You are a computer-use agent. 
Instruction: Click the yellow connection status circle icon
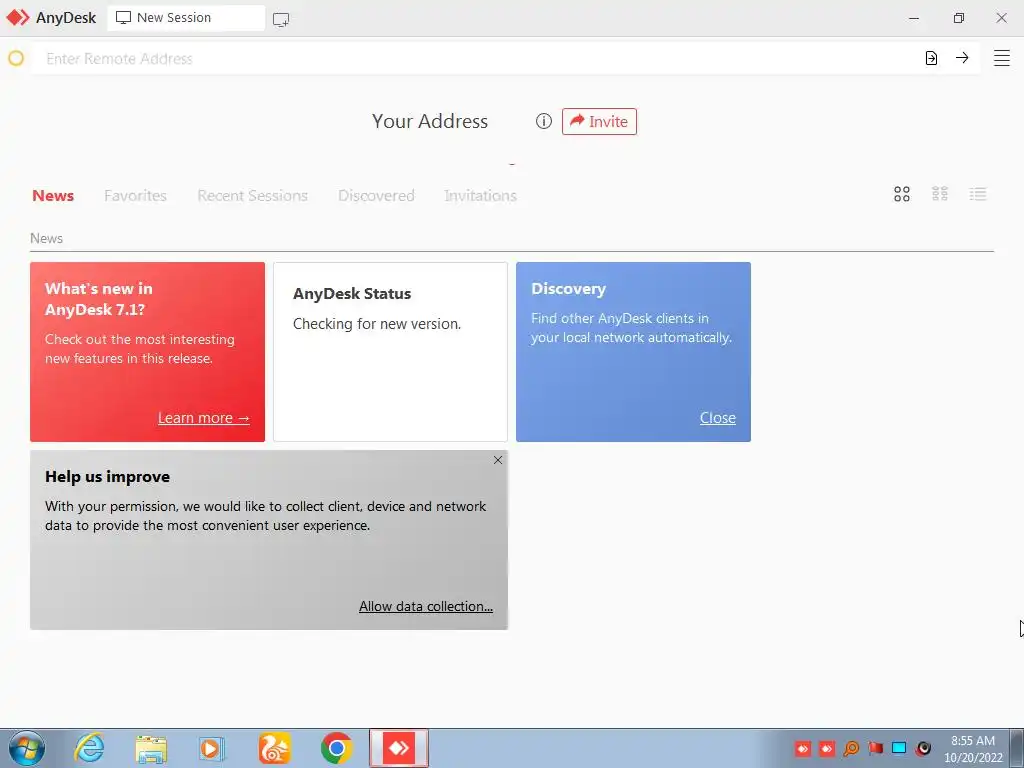pos(16,58)
